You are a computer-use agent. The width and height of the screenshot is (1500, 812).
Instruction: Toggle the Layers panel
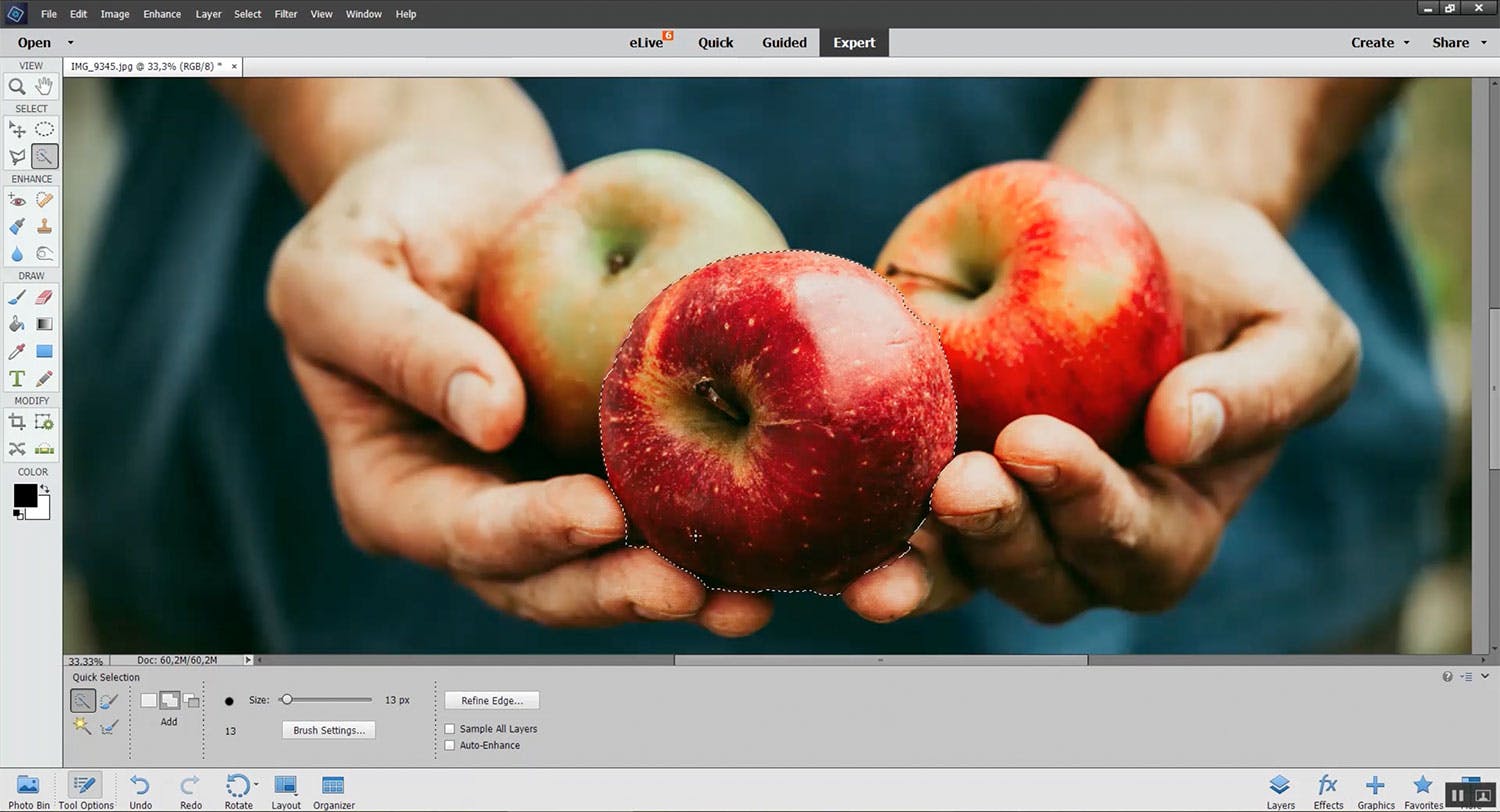(1280, 790)
